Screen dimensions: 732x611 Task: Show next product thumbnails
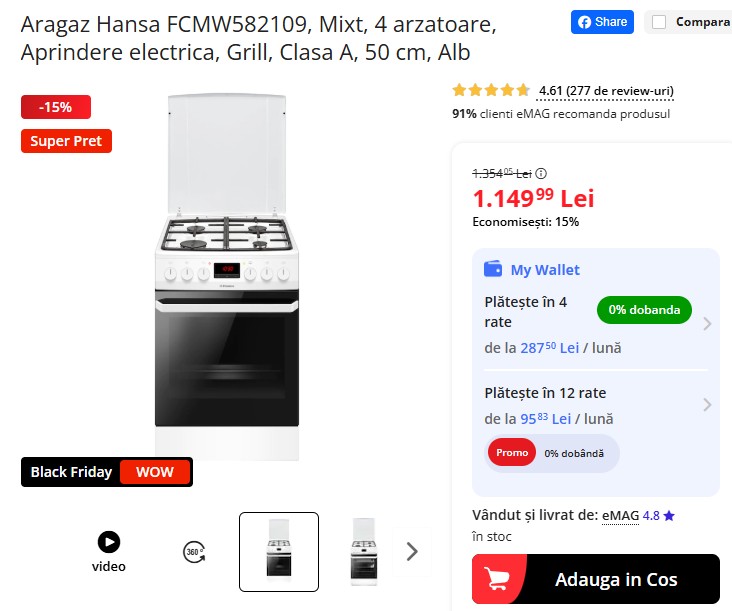tap(411, 551)
